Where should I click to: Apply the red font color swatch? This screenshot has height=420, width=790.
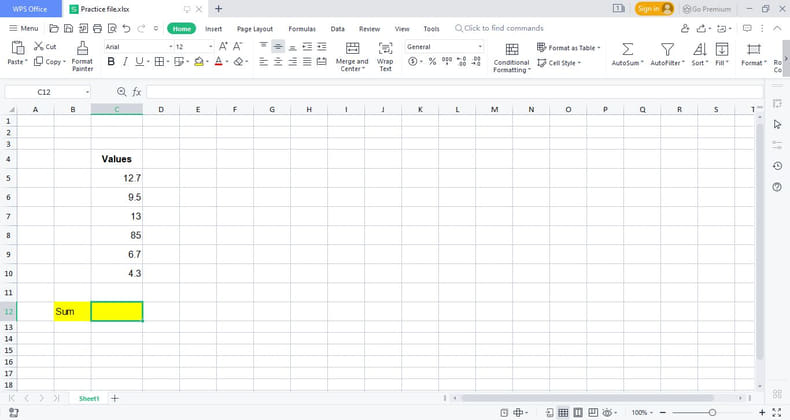[x=218, y=61]
